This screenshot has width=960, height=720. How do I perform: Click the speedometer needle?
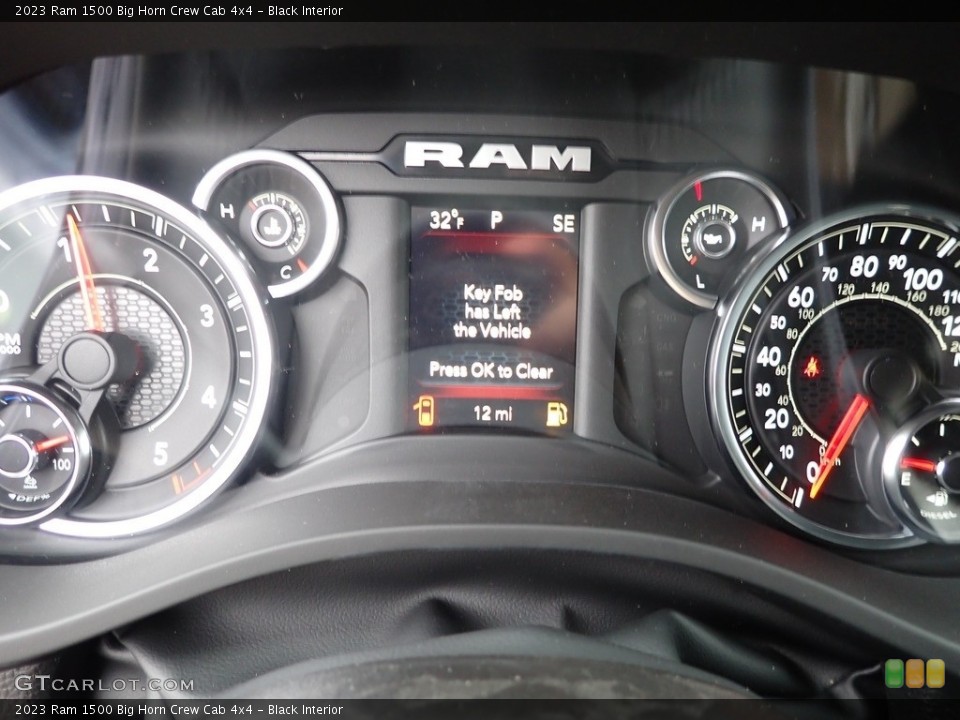(x=839, y=446)
